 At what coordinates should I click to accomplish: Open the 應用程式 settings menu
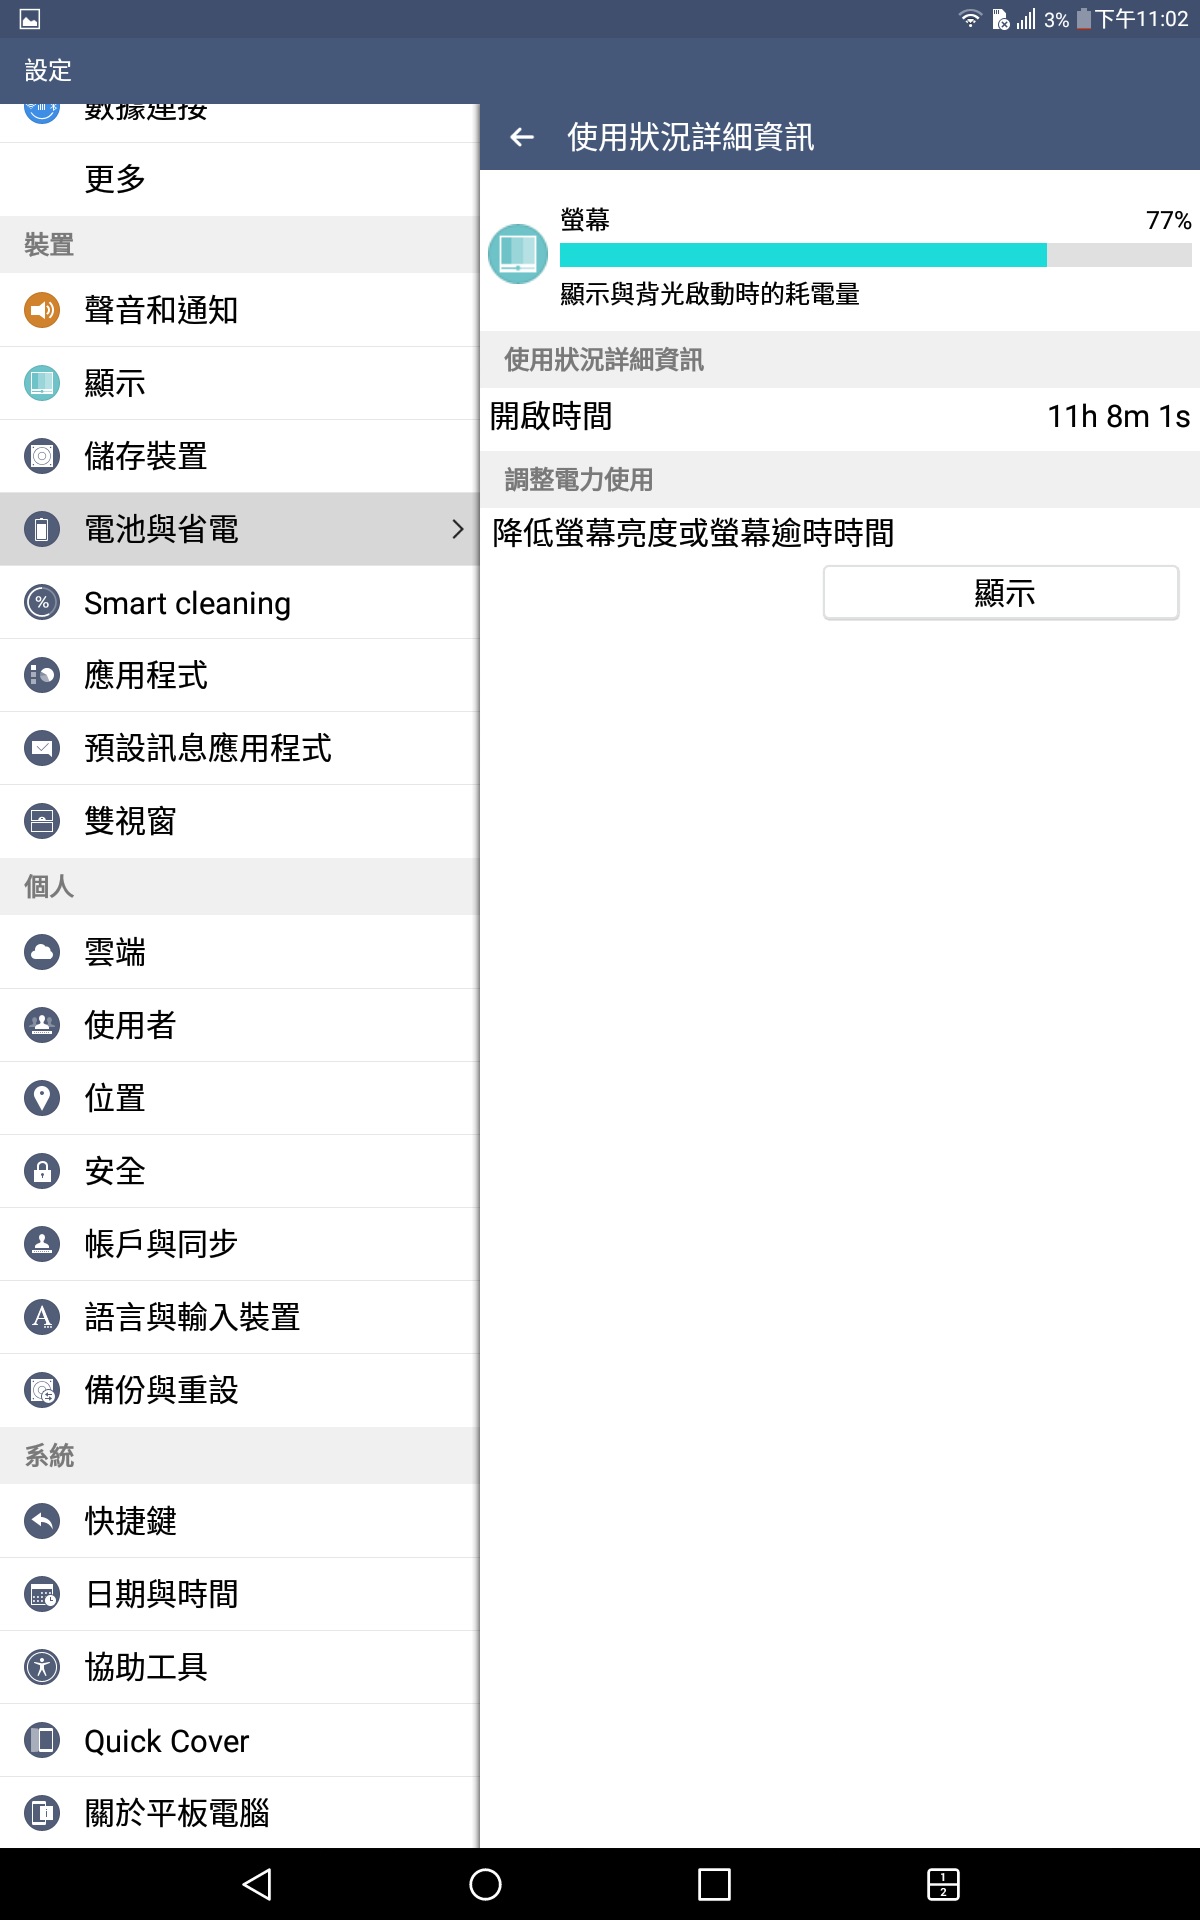(146, 675)
